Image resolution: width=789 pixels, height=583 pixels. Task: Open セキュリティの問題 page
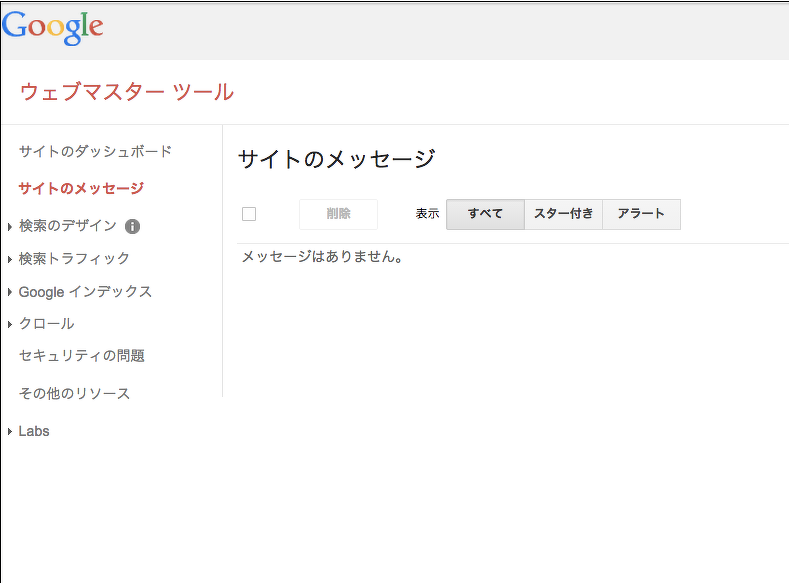pyautogui.click(x=82, y=356)
